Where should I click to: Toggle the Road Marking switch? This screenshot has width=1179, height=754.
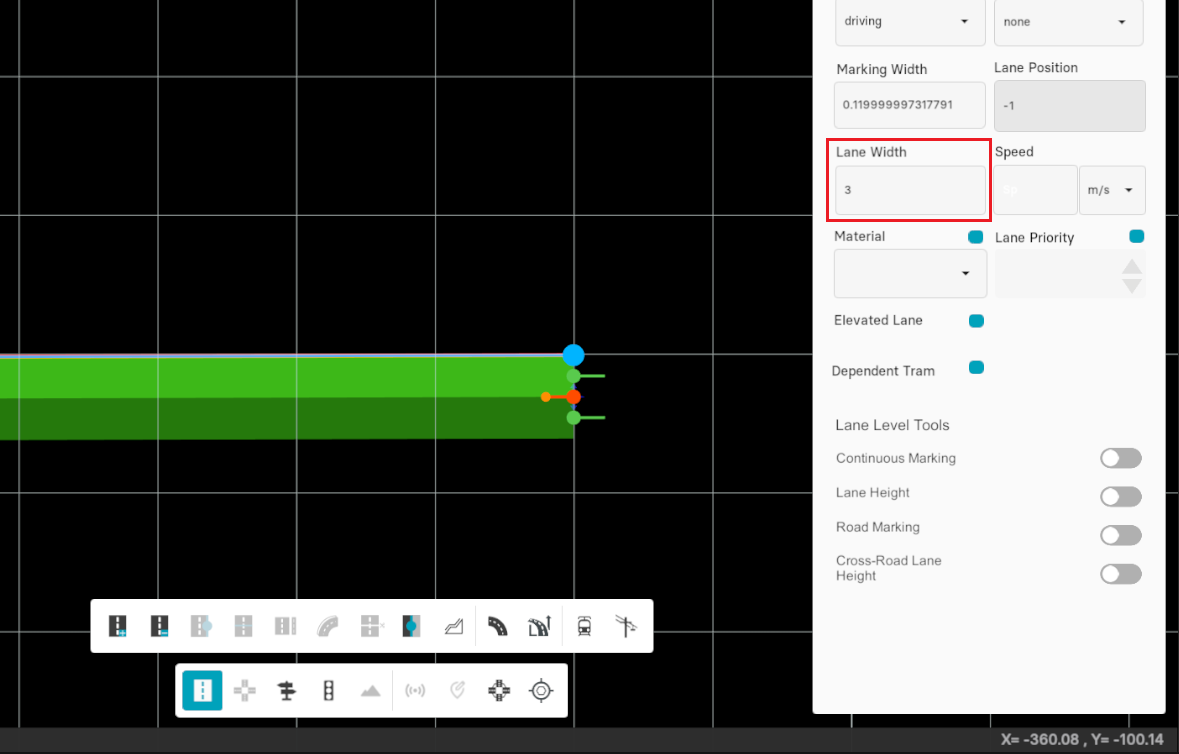[1120, 535]
